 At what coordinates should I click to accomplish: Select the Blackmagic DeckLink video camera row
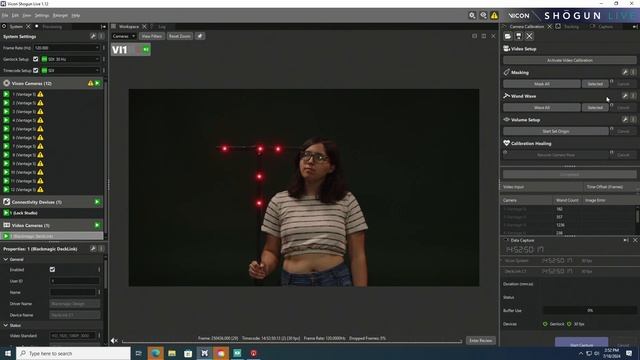click(x=52, y=236)
